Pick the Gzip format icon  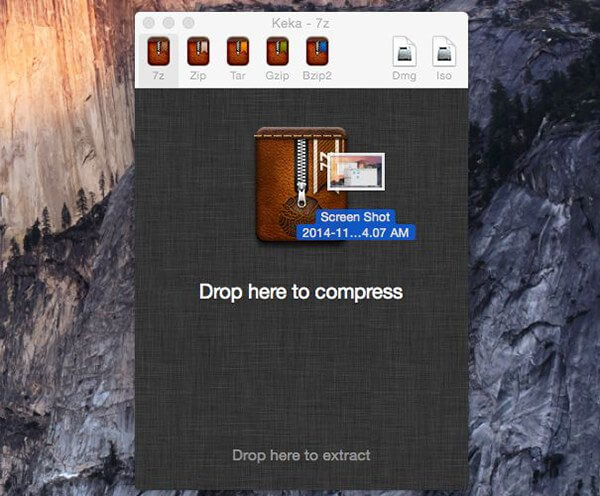coord(277,52)
